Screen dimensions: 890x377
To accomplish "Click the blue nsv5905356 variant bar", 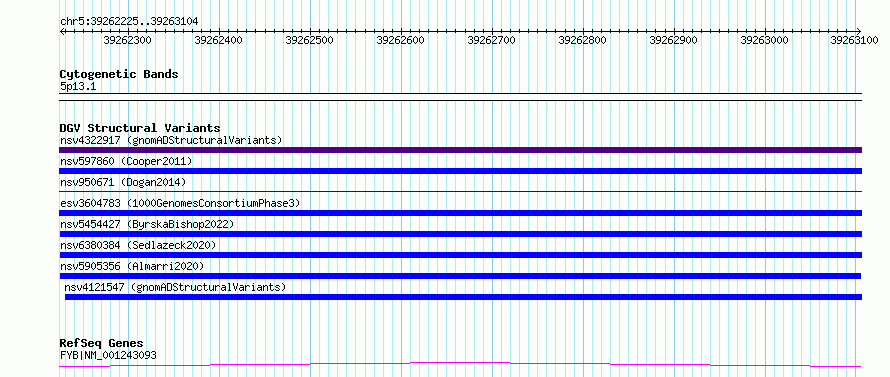I will [x=460, y=276].
